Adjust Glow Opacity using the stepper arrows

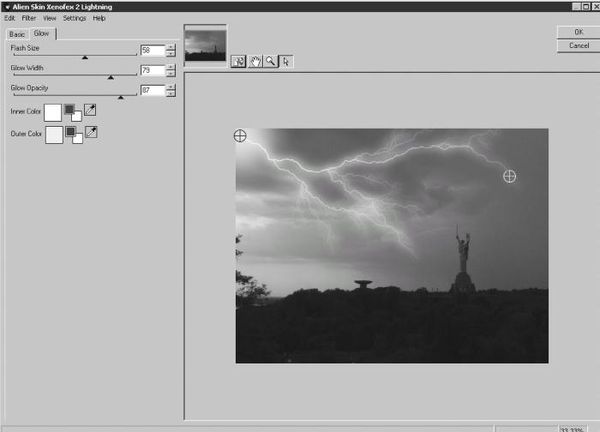pos(170,91)
